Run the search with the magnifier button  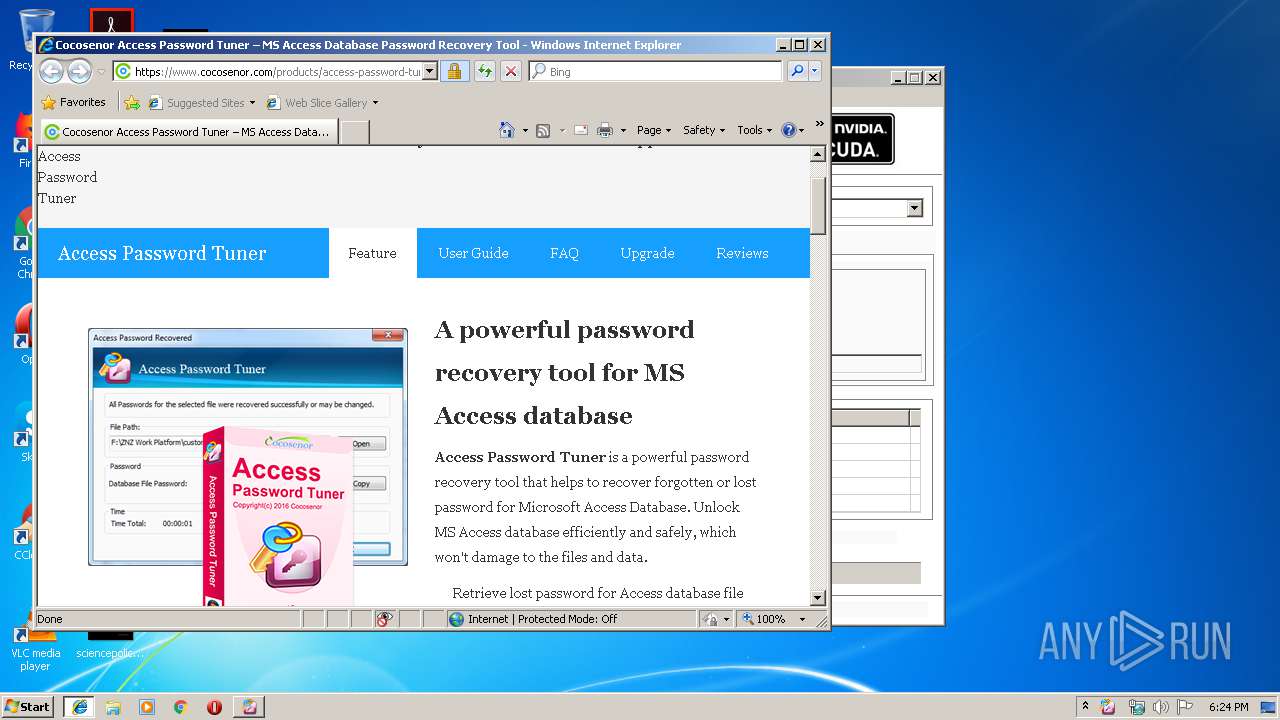pos(797,71)
